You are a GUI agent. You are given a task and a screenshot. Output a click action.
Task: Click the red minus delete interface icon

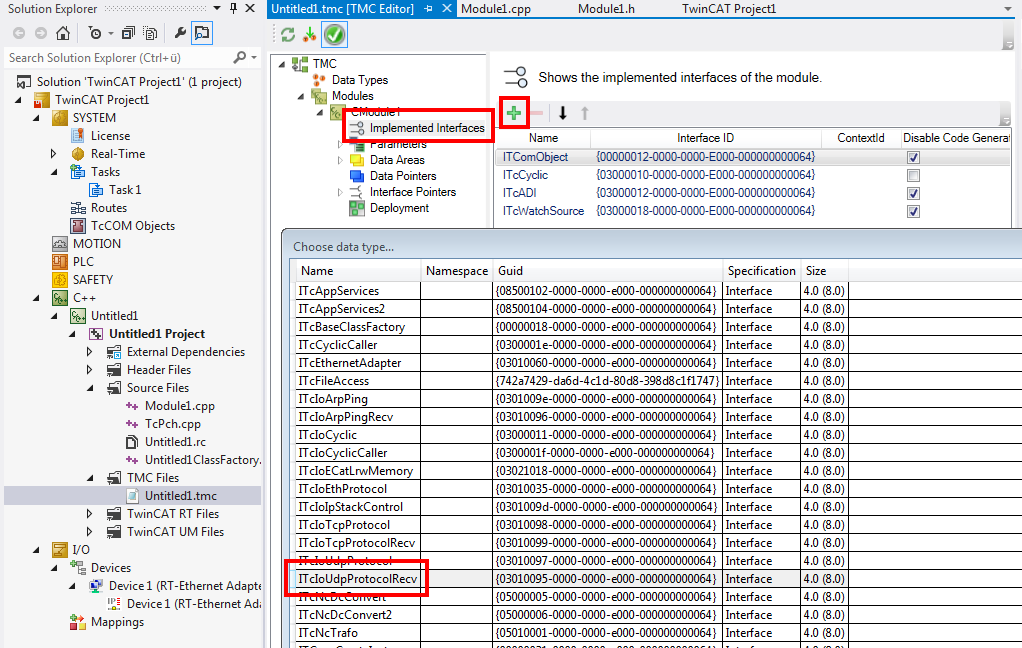point(536,113)
